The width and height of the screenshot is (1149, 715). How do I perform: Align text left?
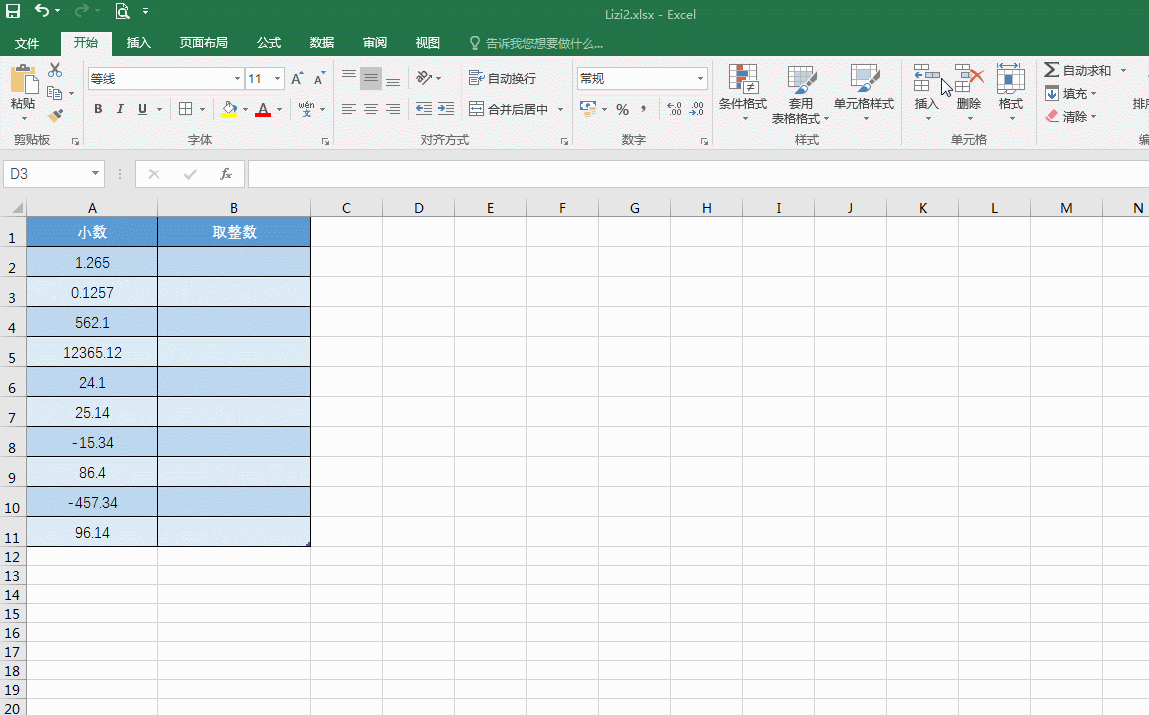(x=349, y=109)
